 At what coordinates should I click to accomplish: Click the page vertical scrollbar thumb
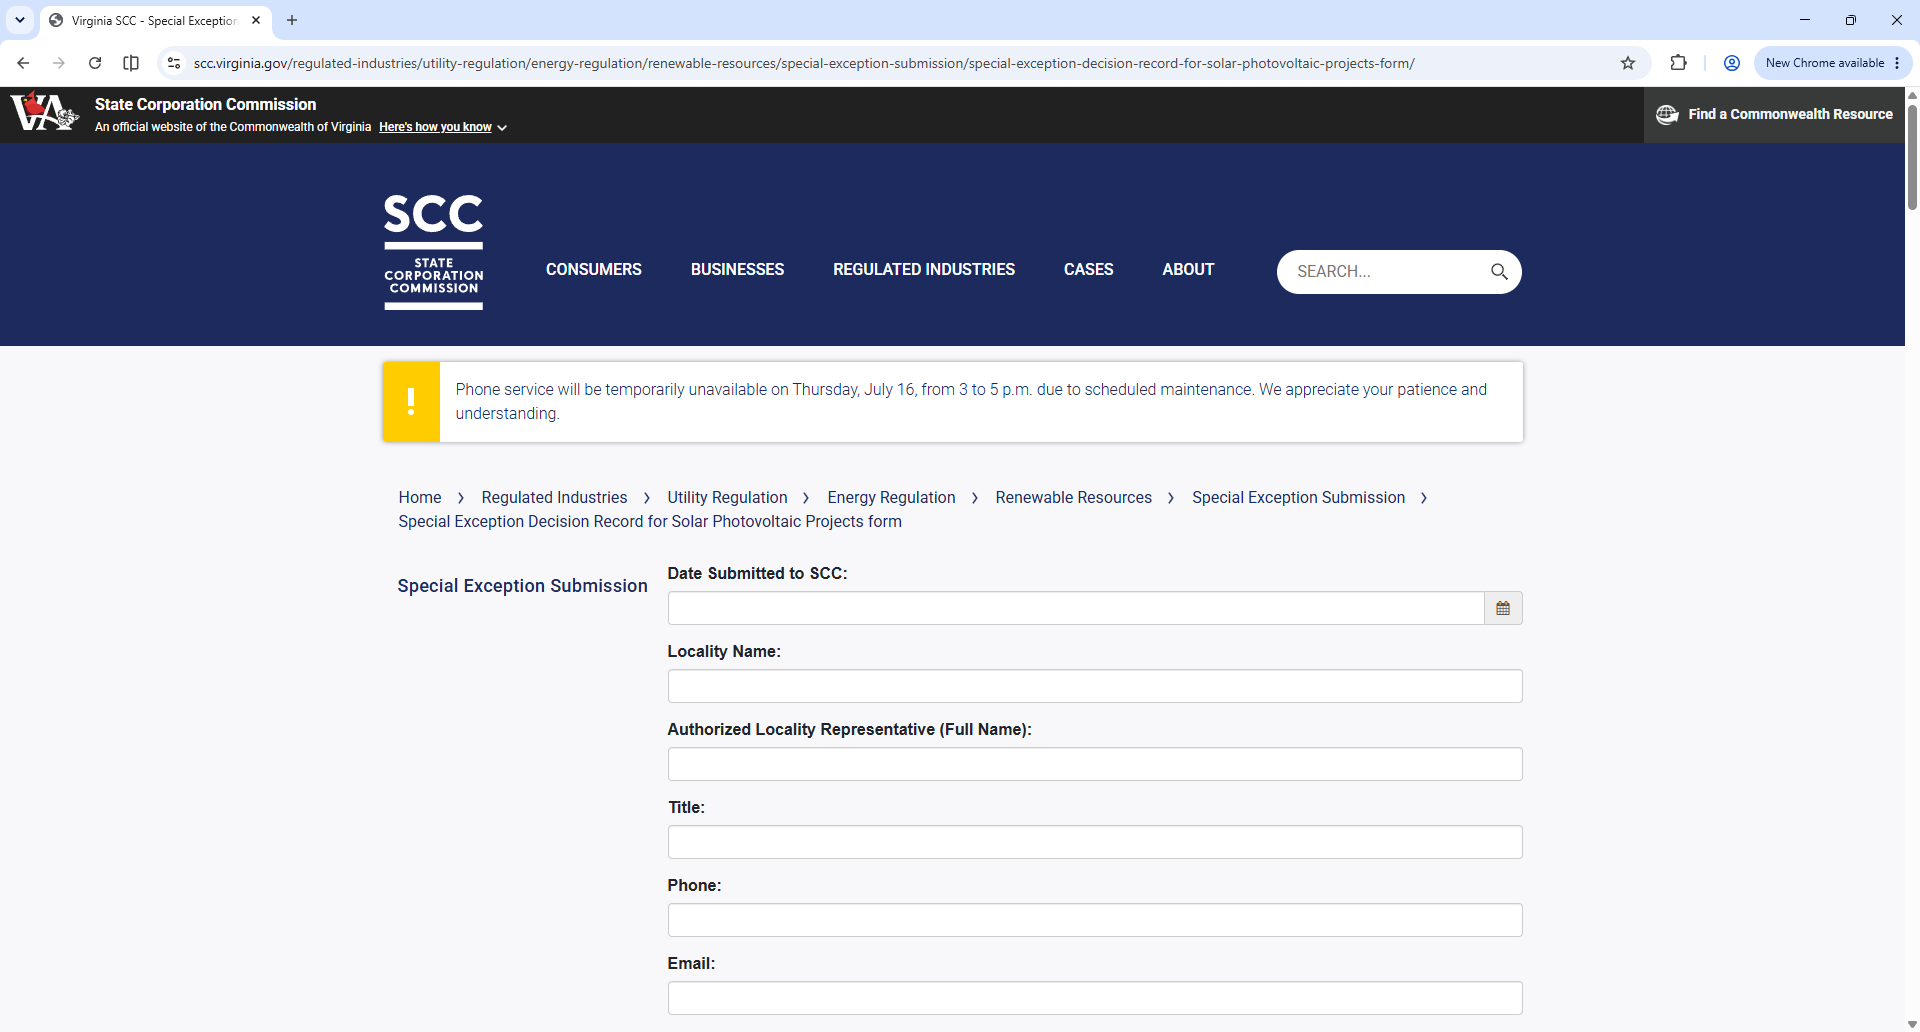tap(1912, 156)
